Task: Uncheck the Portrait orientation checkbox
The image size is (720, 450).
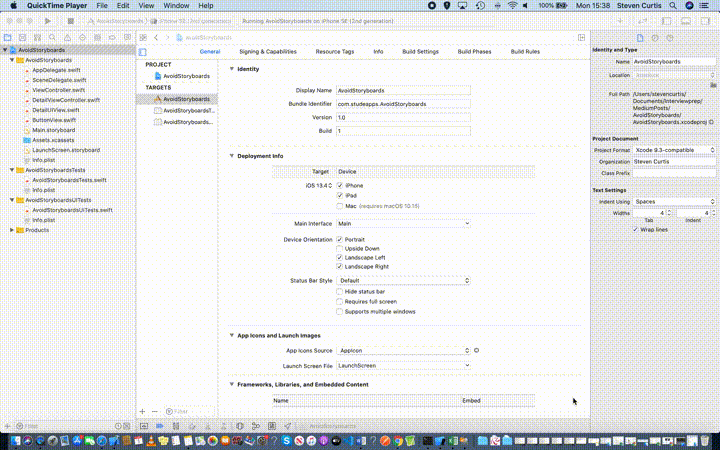Action: click(340, 240)
